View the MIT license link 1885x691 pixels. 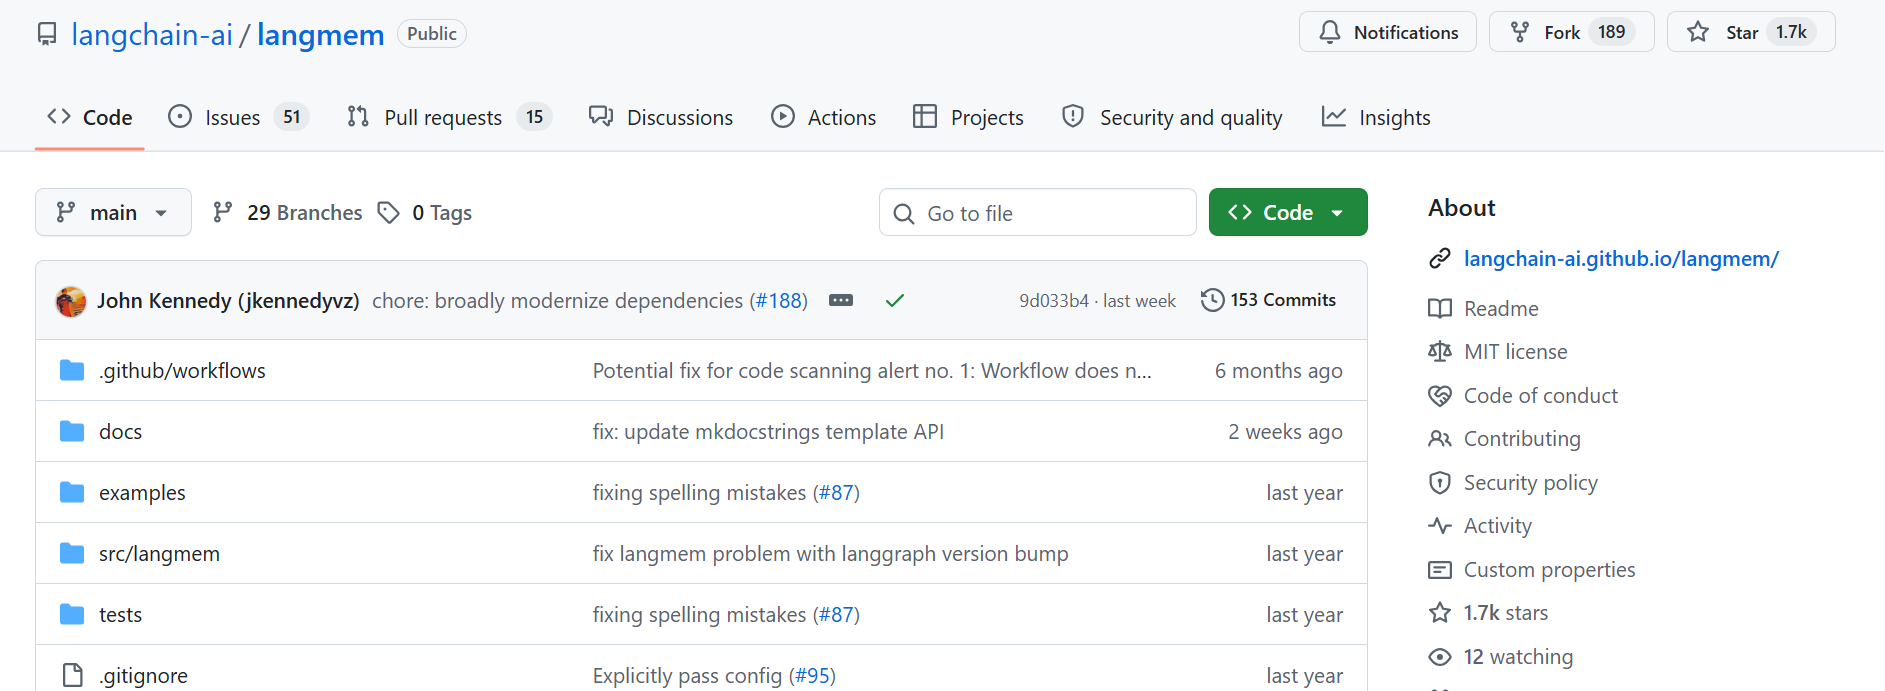tap(1498, 352)
